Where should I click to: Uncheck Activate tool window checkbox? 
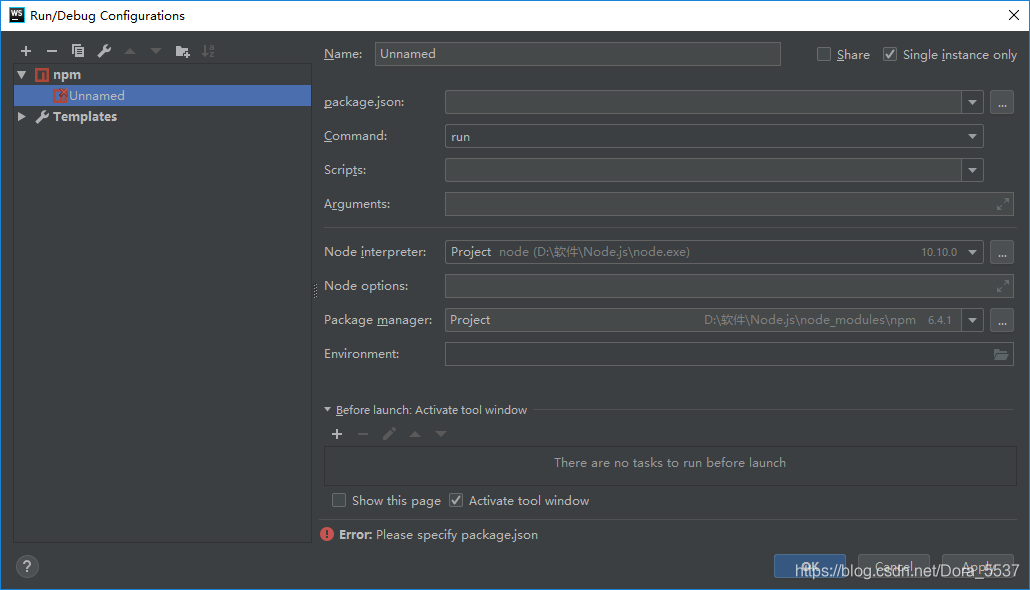(x=456, y=500)
